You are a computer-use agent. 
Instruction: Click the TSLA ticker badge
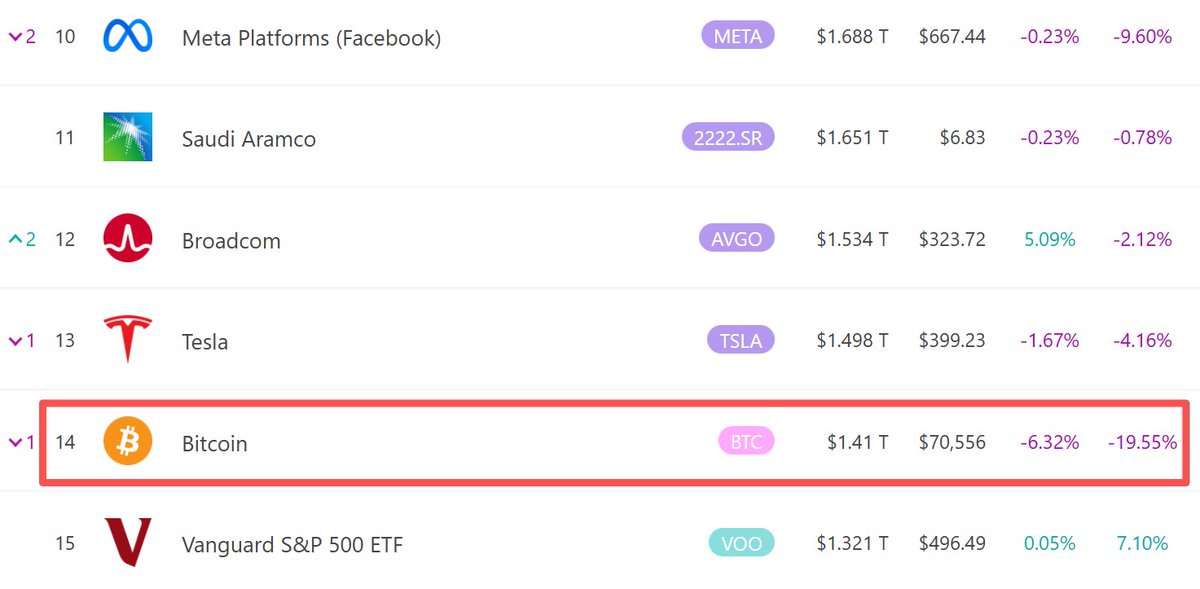click(741, 341)
